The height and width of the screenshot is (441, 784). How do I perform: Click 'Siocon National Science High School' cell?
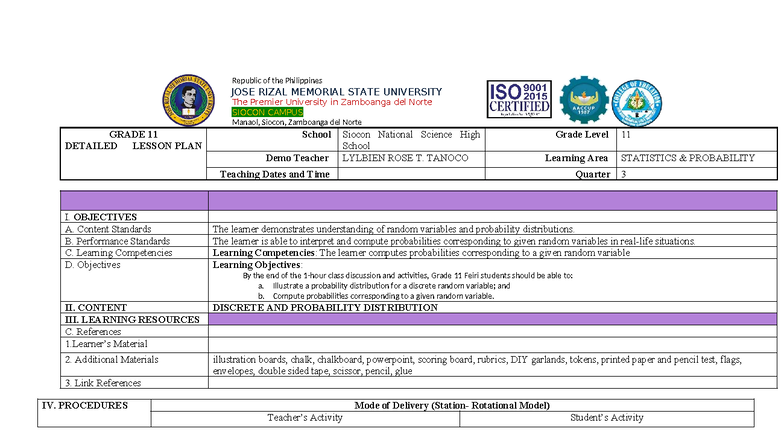411,140
